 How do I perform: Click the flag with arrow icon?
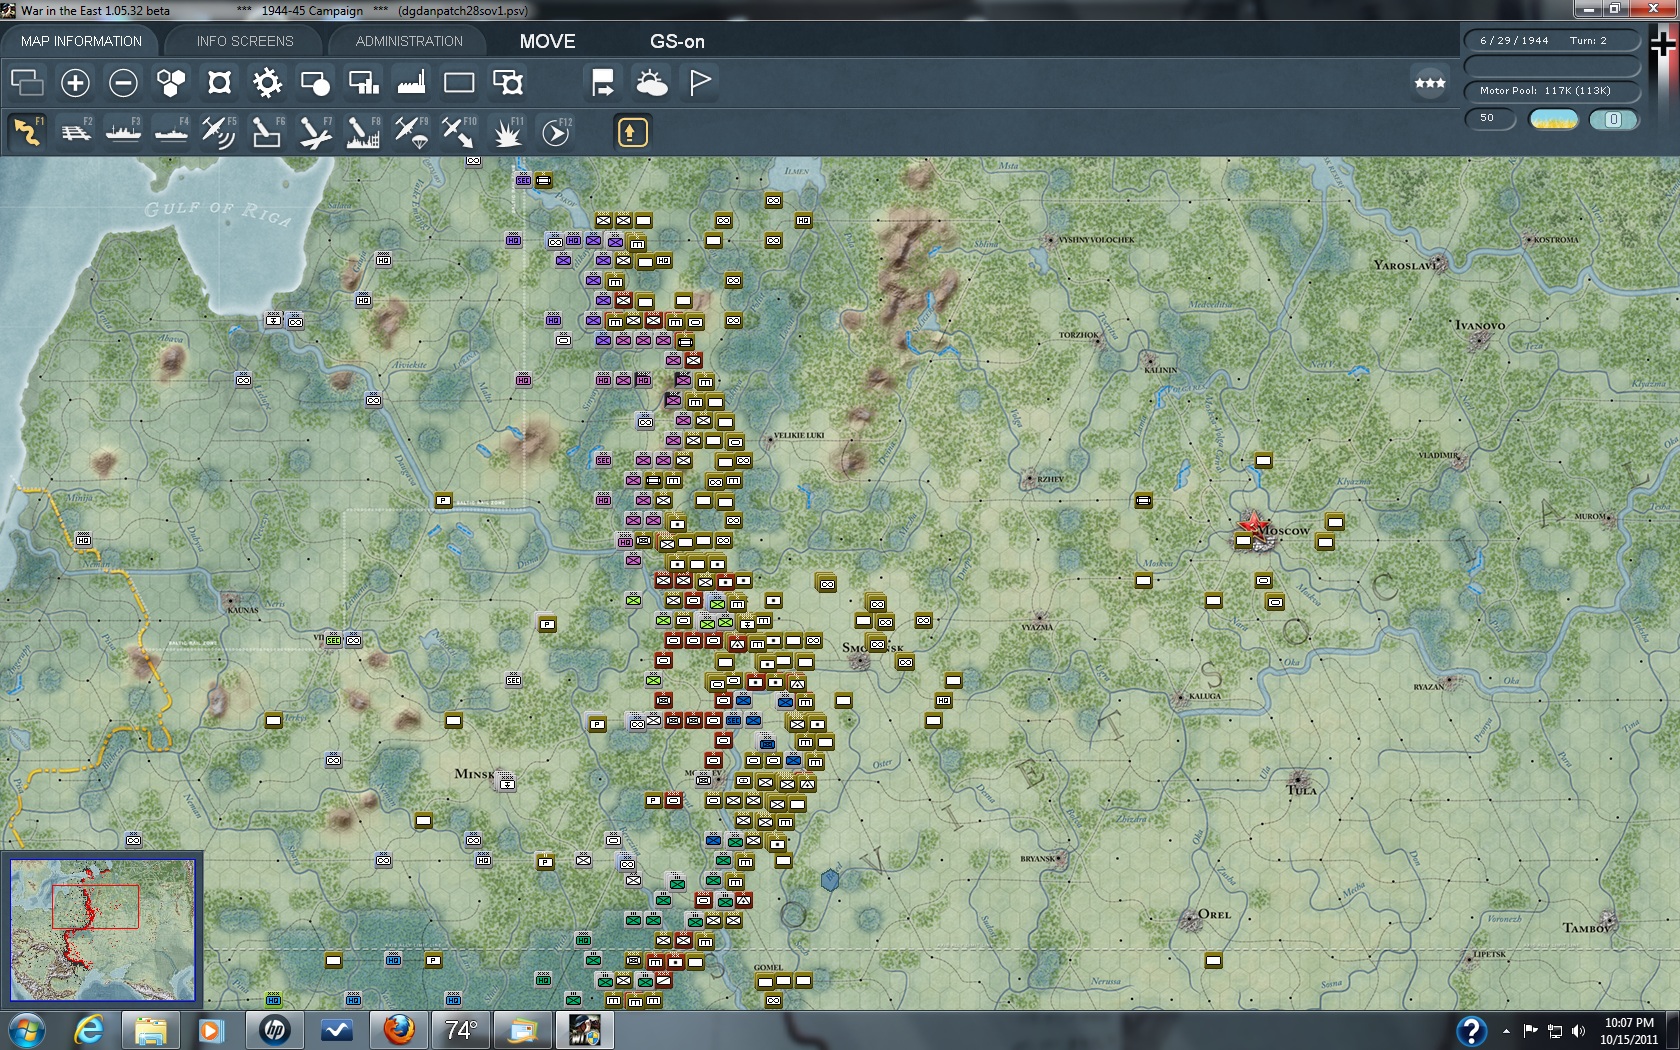(603, 82)
